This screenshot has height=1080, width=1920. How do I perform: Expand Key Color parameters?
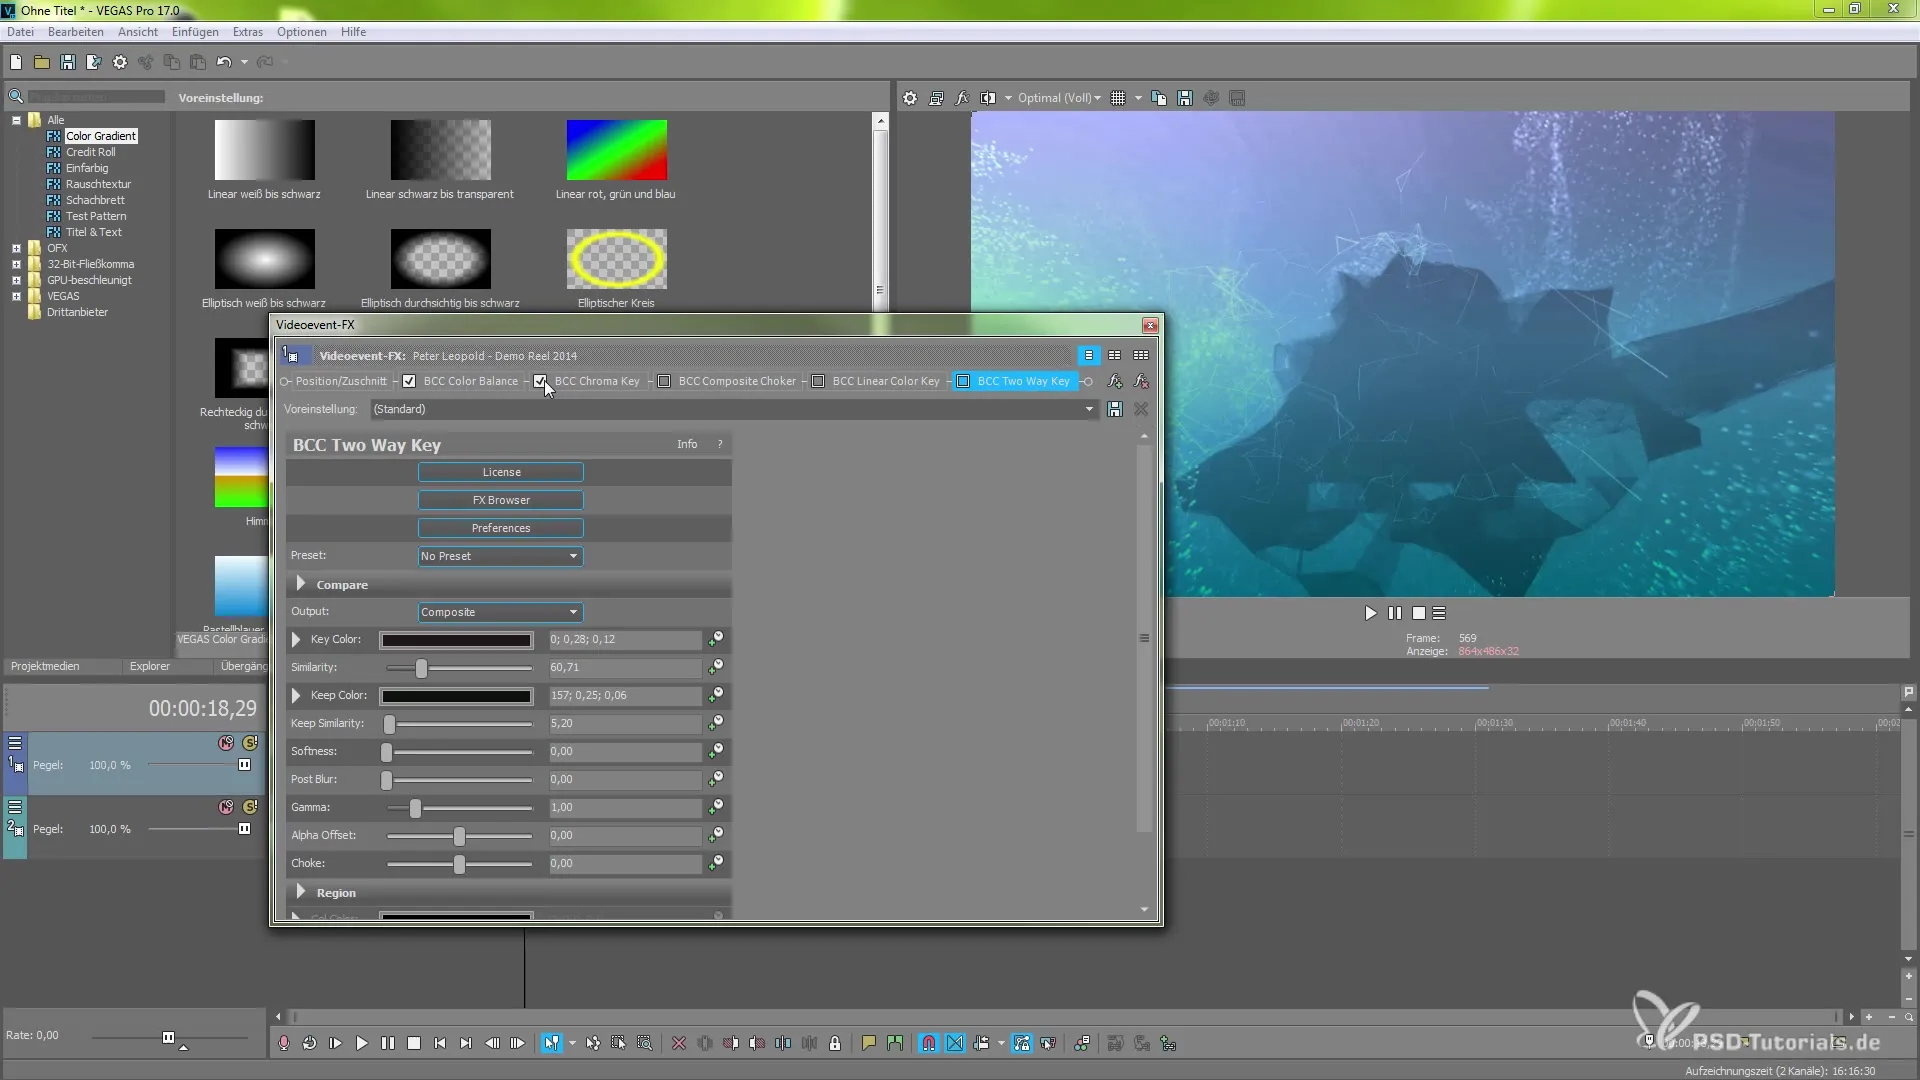tap(296, 639)
